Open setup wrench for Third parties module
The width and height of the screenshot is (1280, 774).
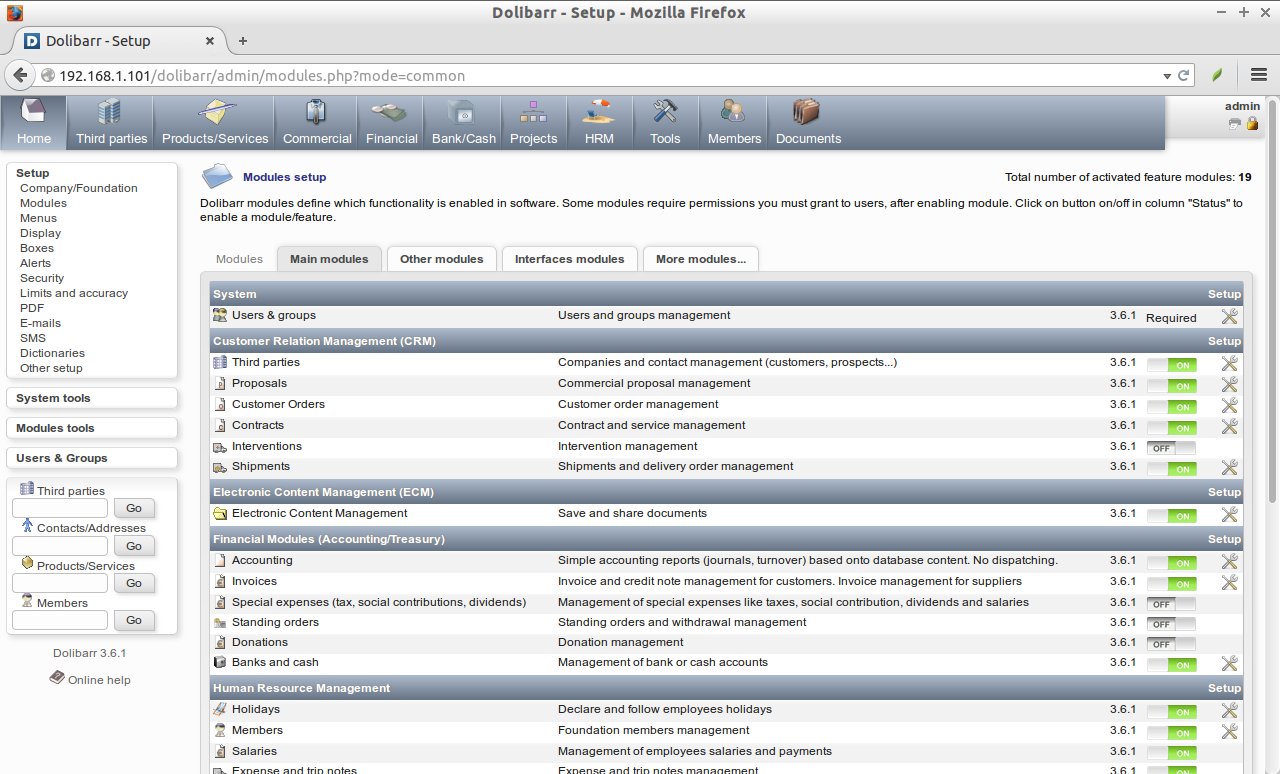[x=1229, y=363]
